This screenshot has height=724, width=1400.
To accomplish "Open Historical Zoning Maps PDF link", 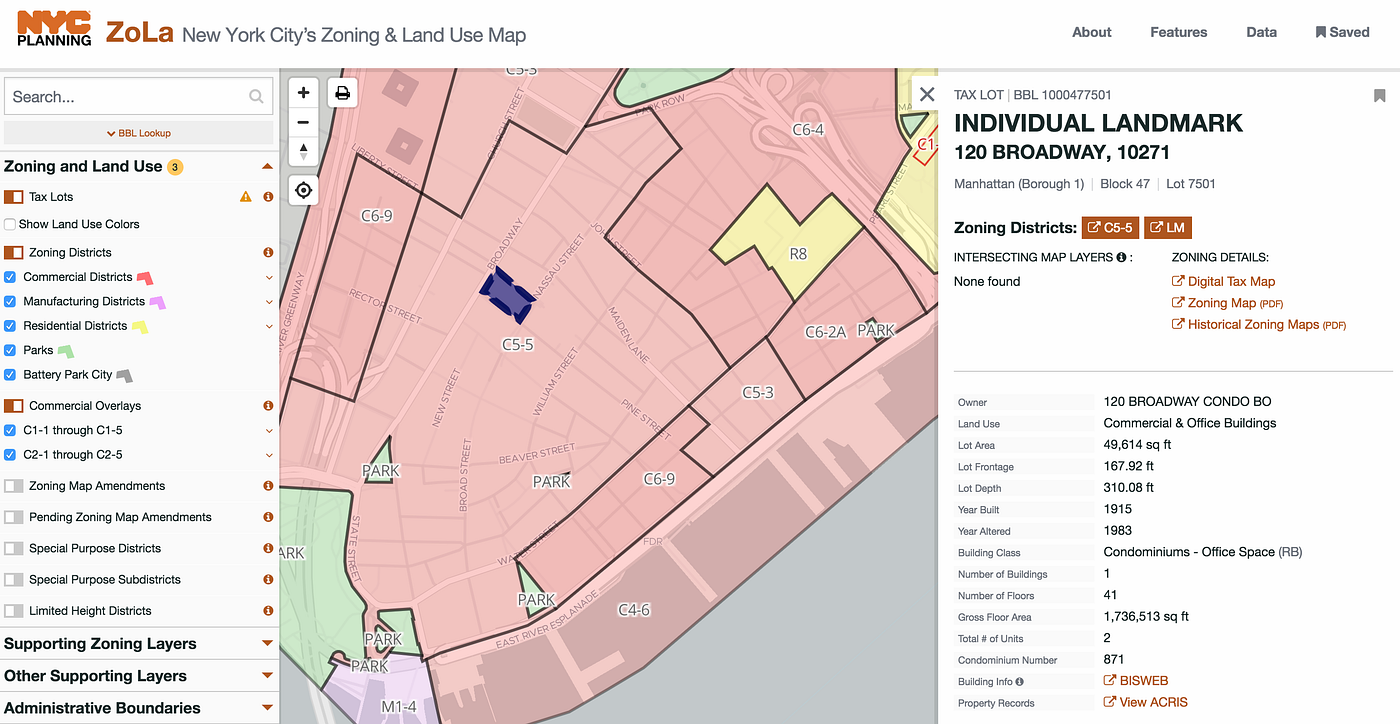I will click(1259, 325).
